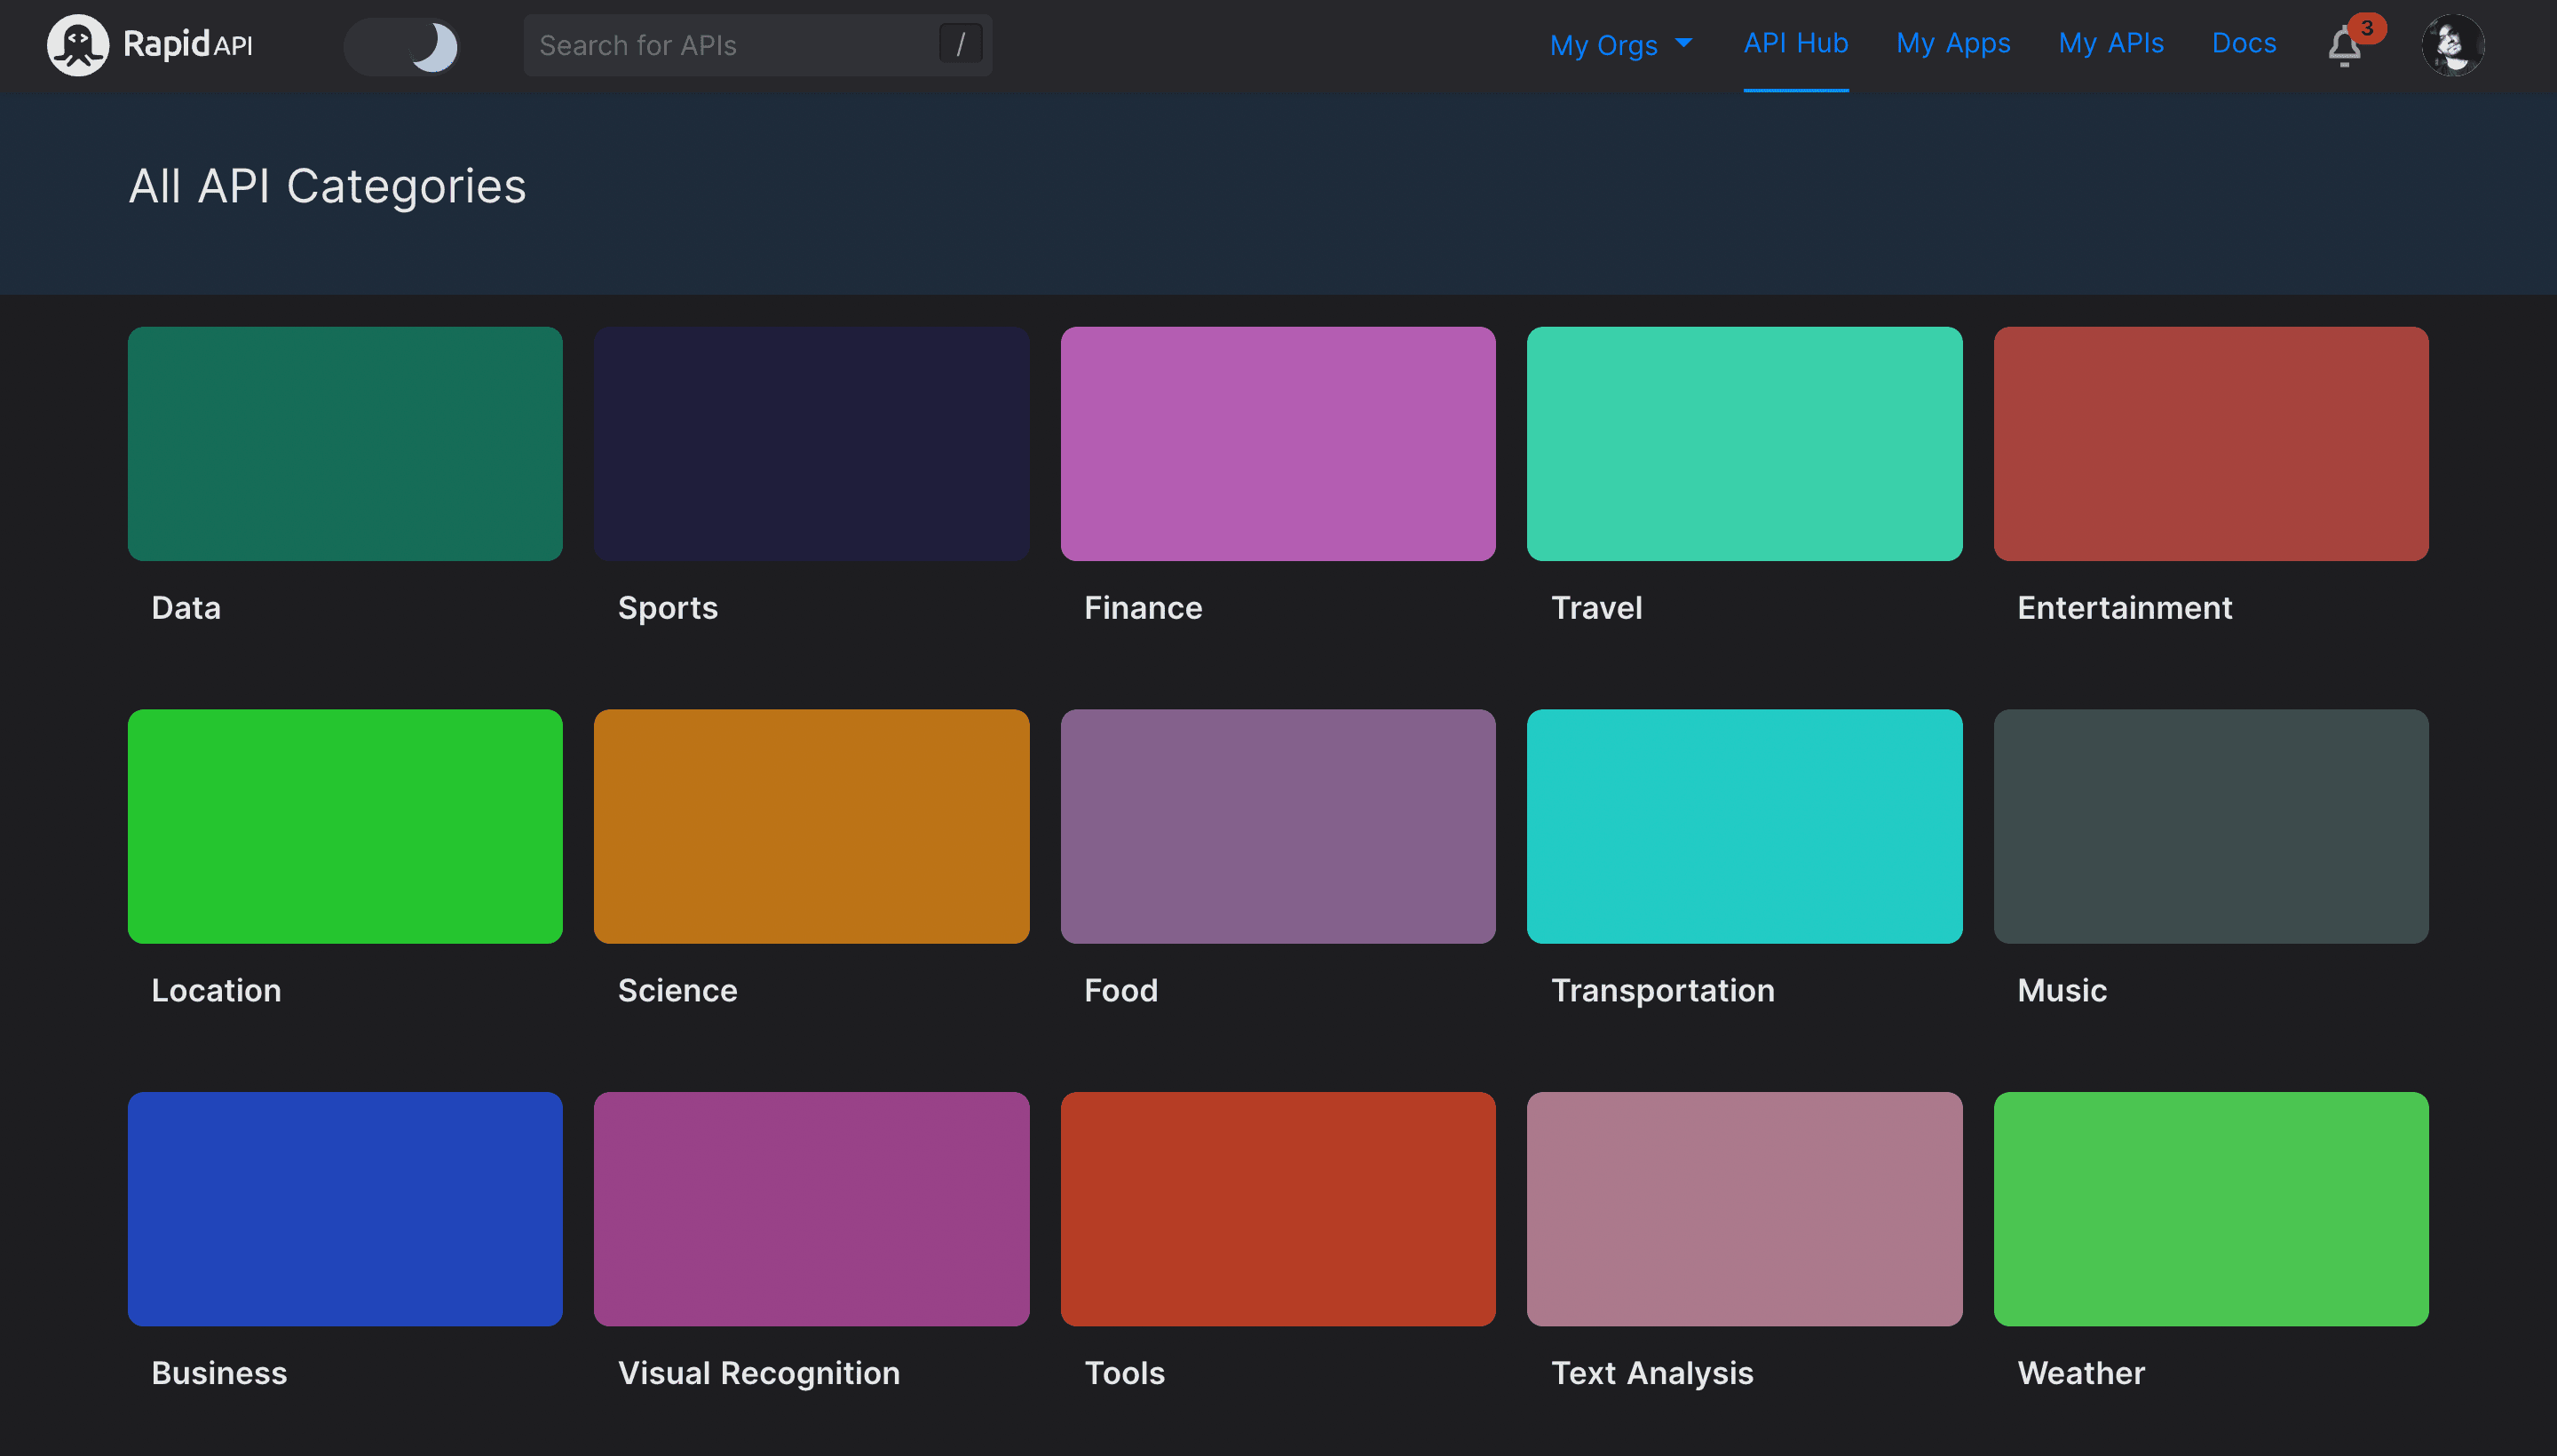Choose the Food category tile
This screenshot has width=2557, height=1456.
coord(1277,826)
